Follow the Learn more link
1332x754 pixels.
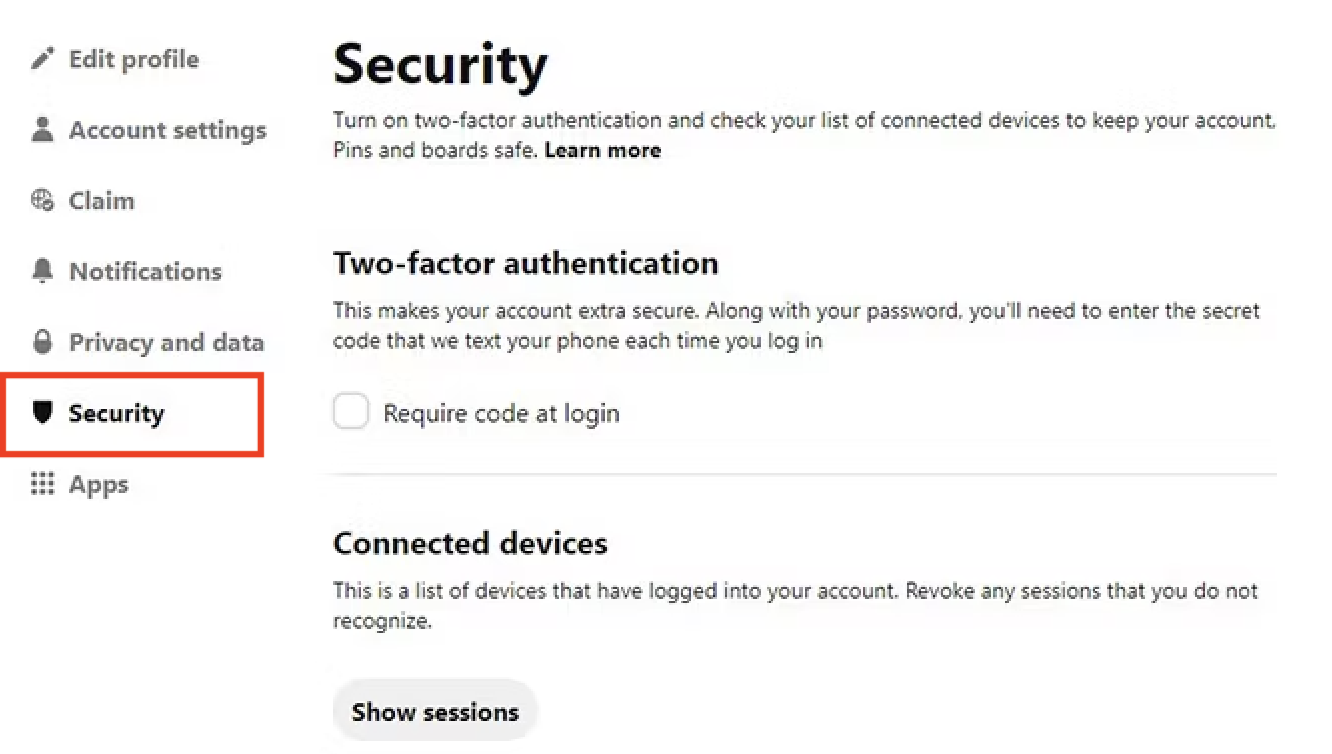602,151
